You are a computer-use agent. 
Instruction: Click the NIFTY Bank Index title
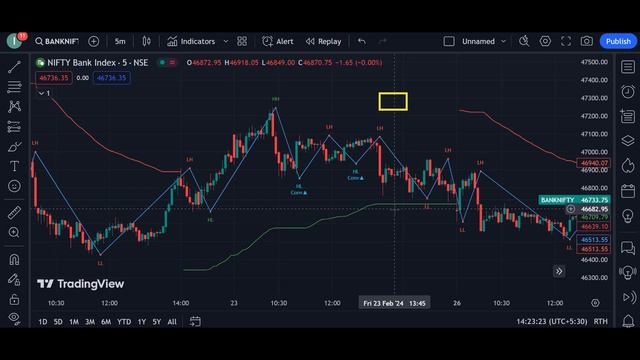98,63
